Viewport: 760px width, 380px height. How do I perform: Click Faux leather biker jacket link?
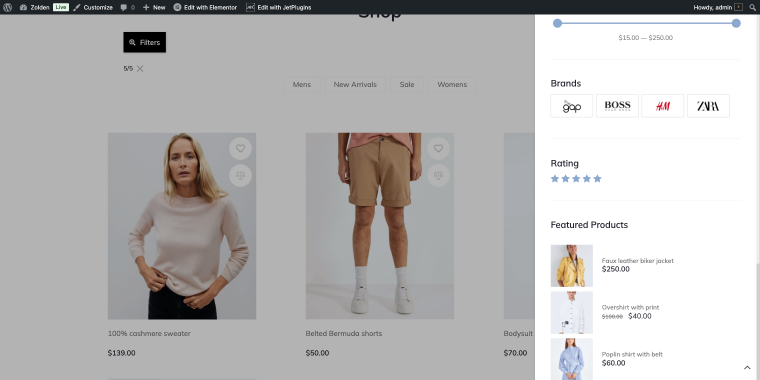637,261
